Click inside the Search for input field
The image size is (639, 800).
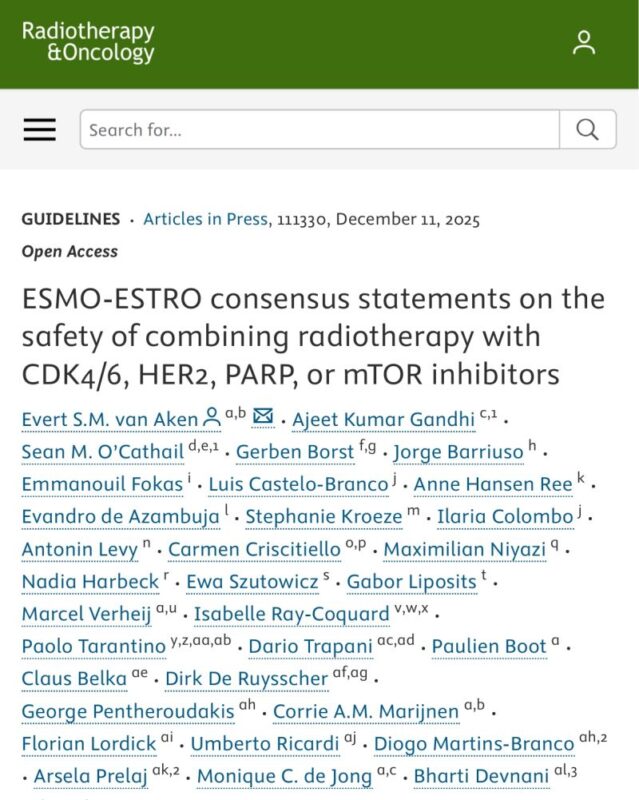coord(300,130)
